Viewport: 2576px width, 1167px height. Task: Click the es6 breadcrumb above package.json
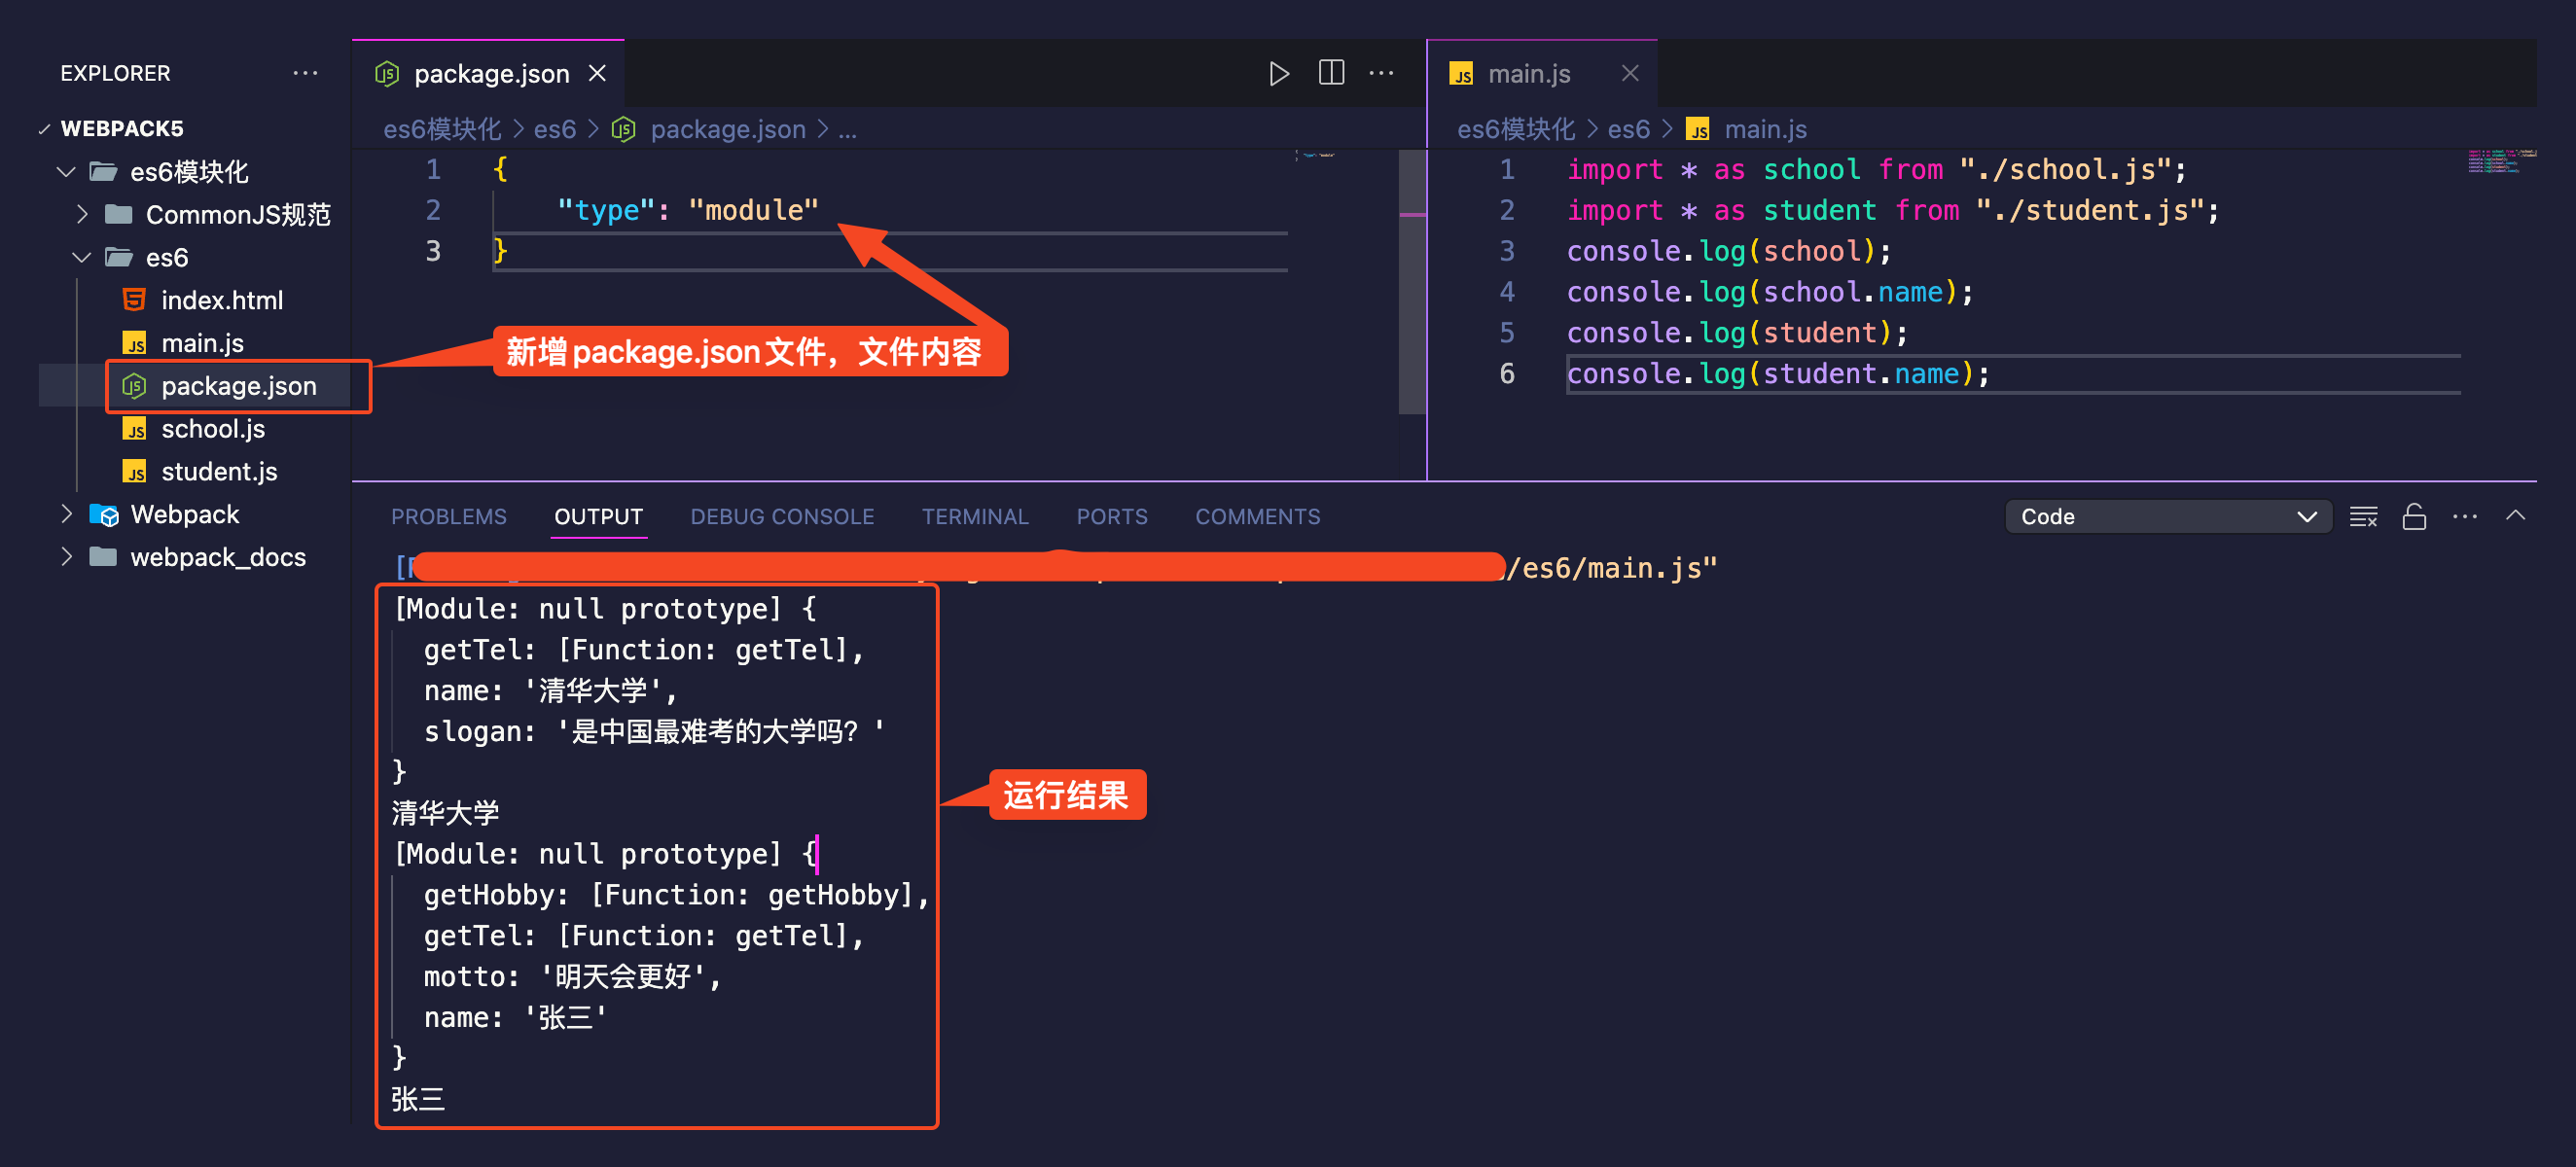click(554, 130)
